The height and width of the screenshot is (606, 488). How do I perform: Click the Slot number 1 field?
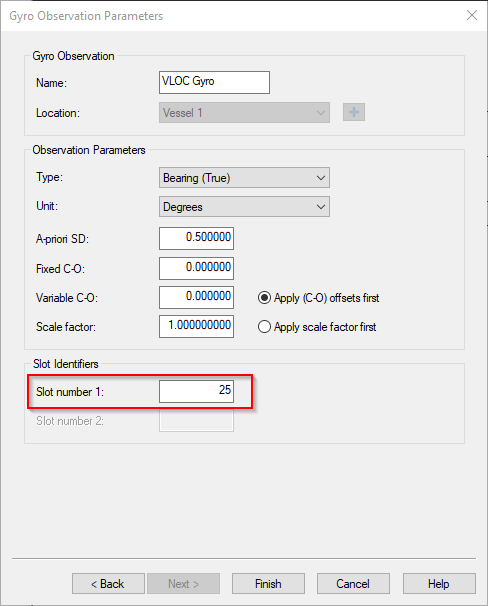click(x=196, y=392)
